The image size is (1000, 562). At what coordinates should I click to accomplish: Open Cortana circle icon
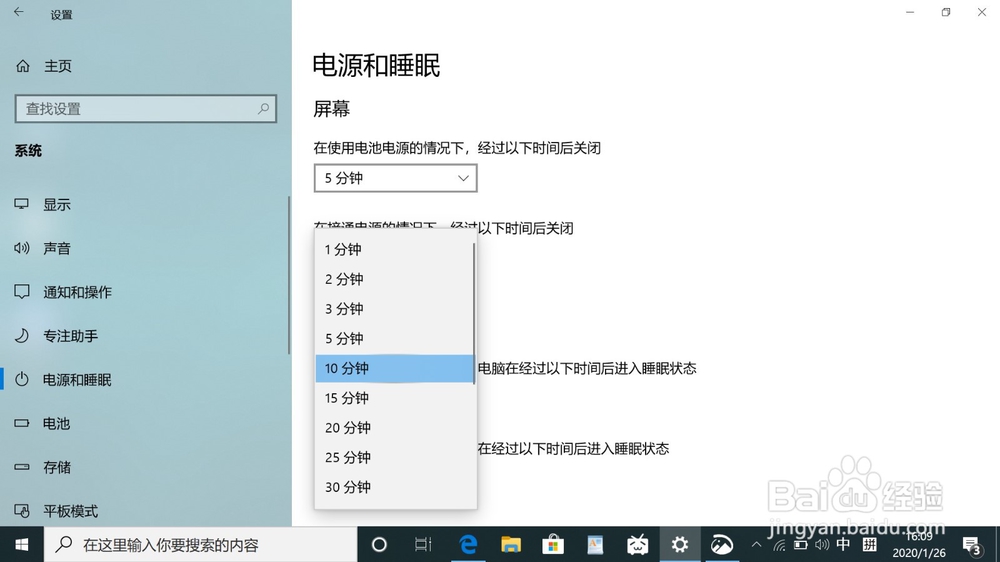(379, 545)
